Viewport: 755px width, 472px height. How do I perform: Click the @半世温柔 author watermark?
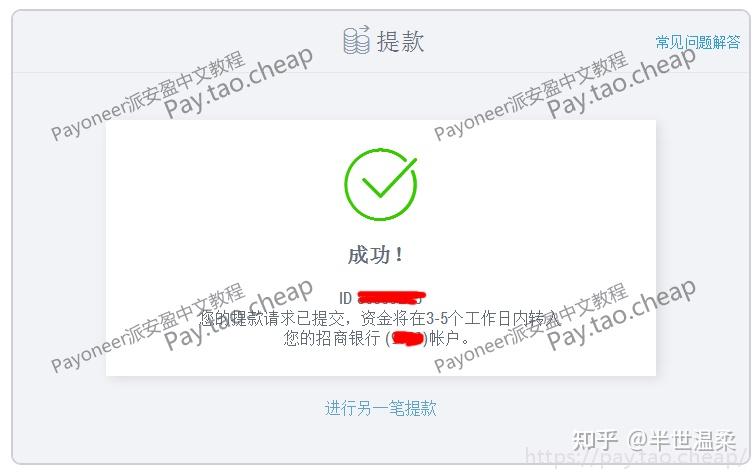click(x=682, y=441)
